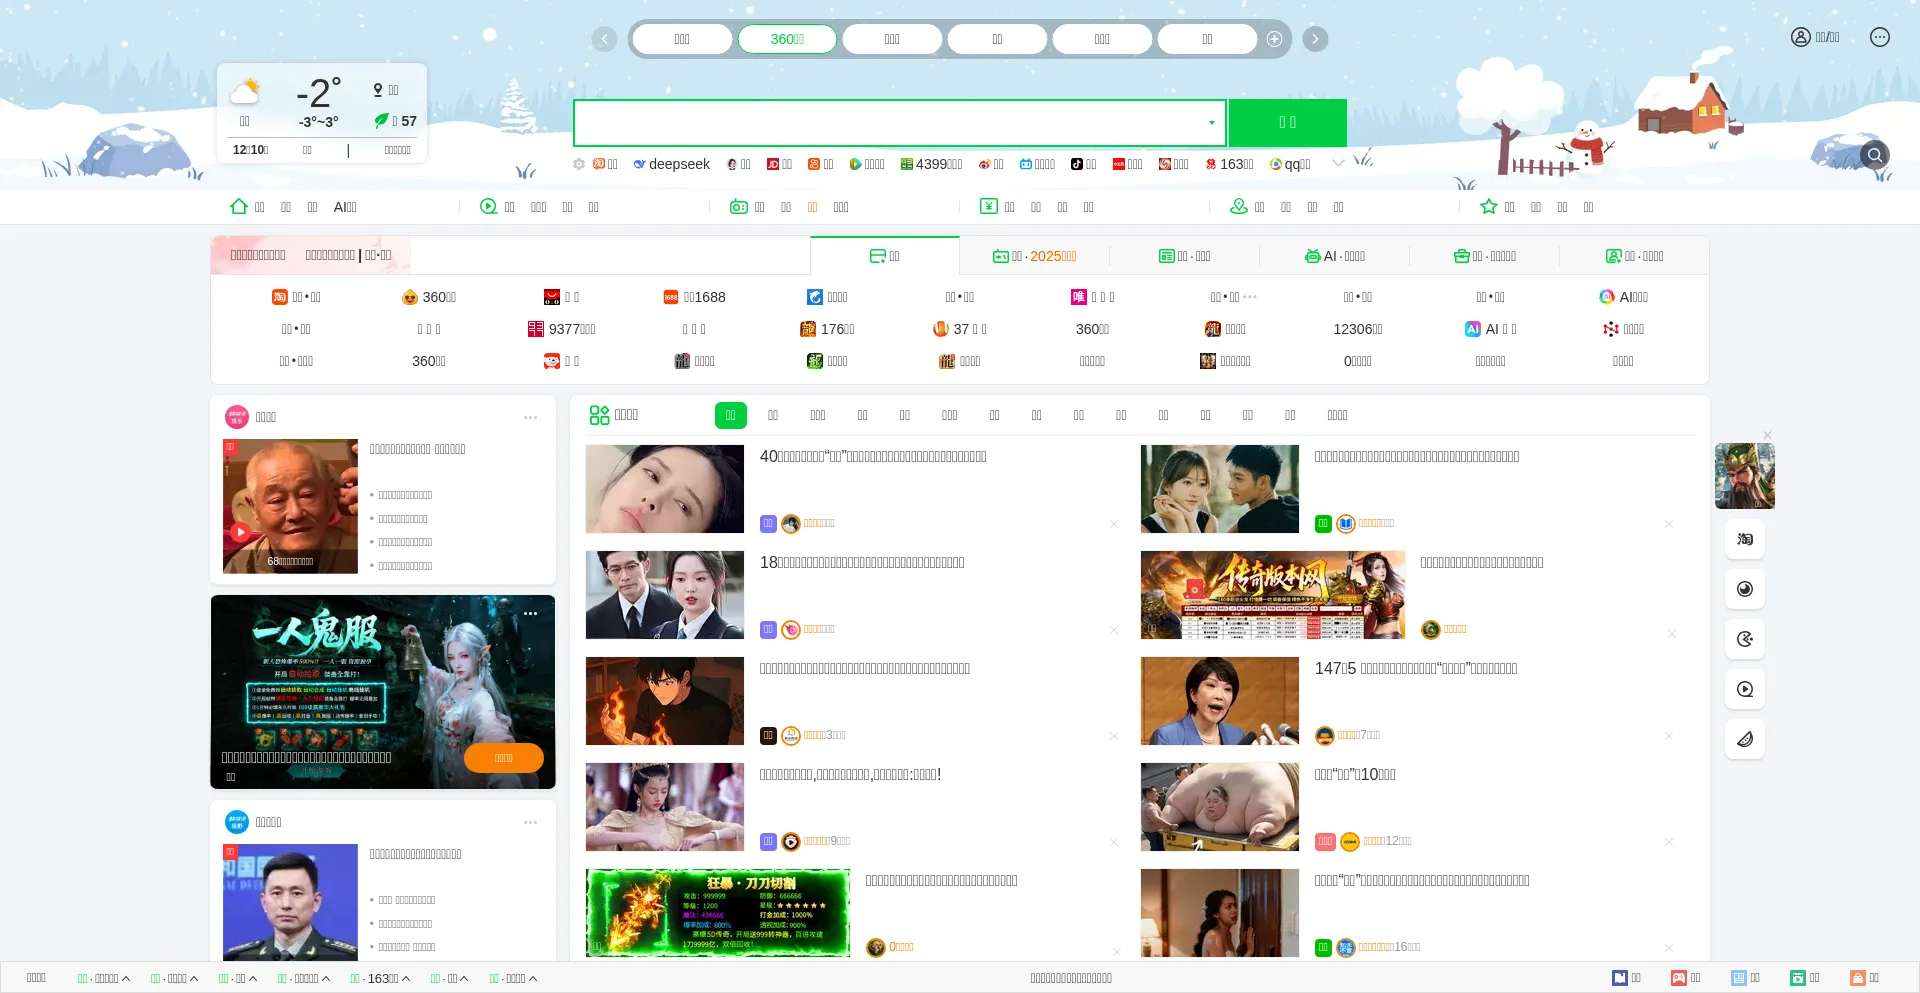Expand the 163 footer menu caret
1920x993 pixels.
pyautogui.click(x=406, y=979)
